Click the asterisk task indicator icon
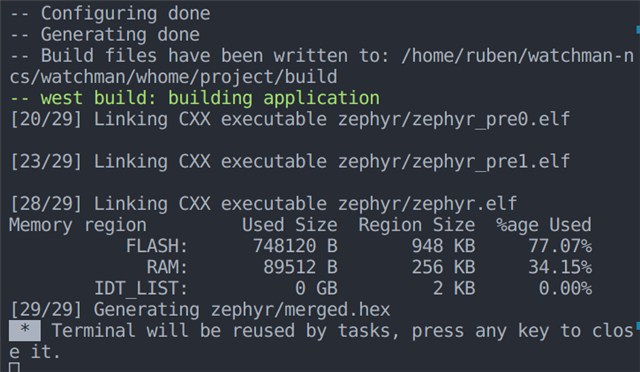Viewport: 640px width, 372px height. point(25,330)
